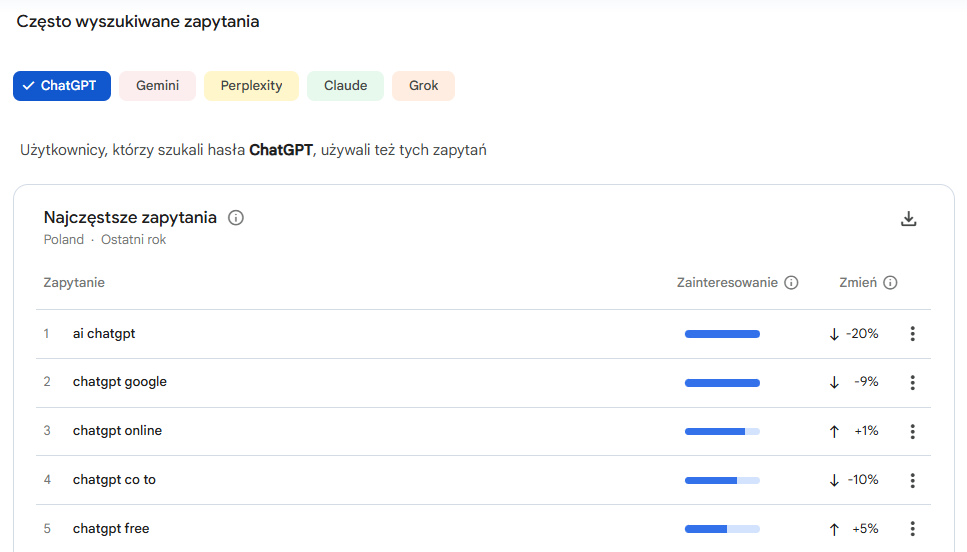967x552 pixels.
Task: Click the Zmień info icon
Action: (890, 283)
